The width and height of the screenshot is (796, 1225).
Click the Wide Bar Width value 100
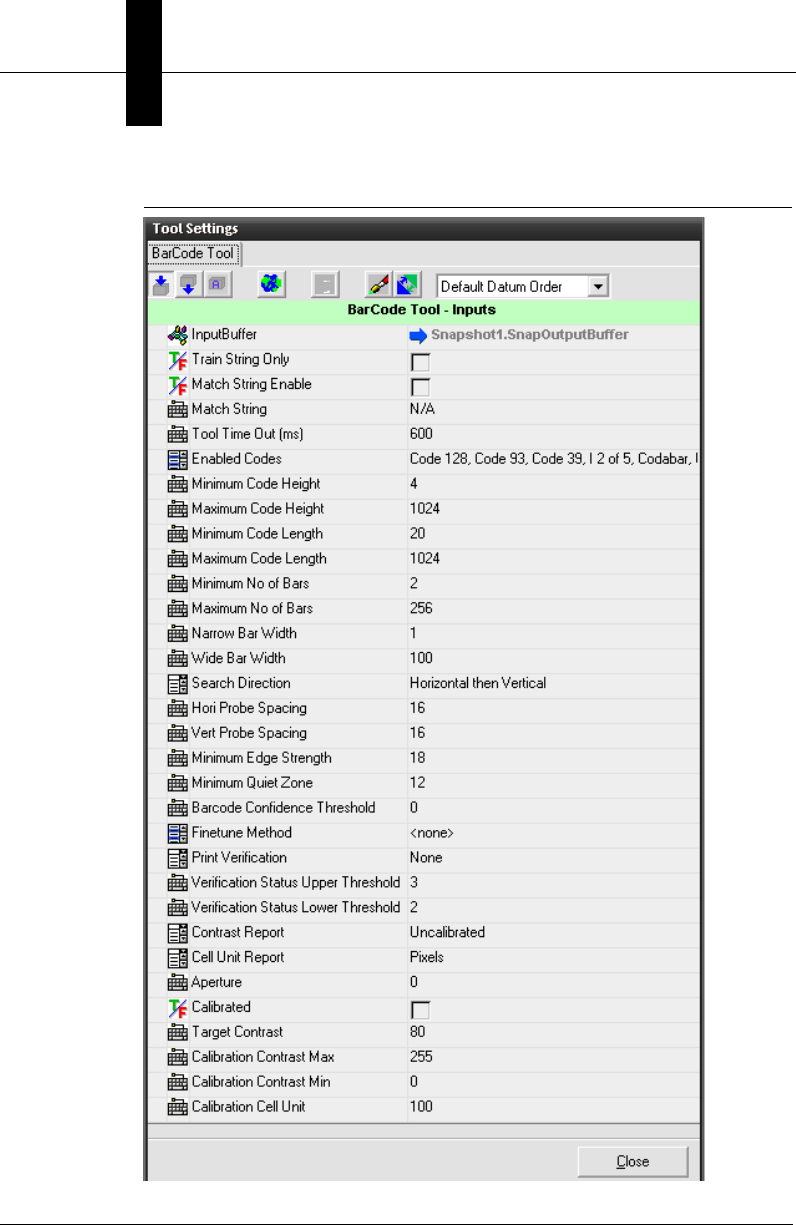[x=421, y=659]
